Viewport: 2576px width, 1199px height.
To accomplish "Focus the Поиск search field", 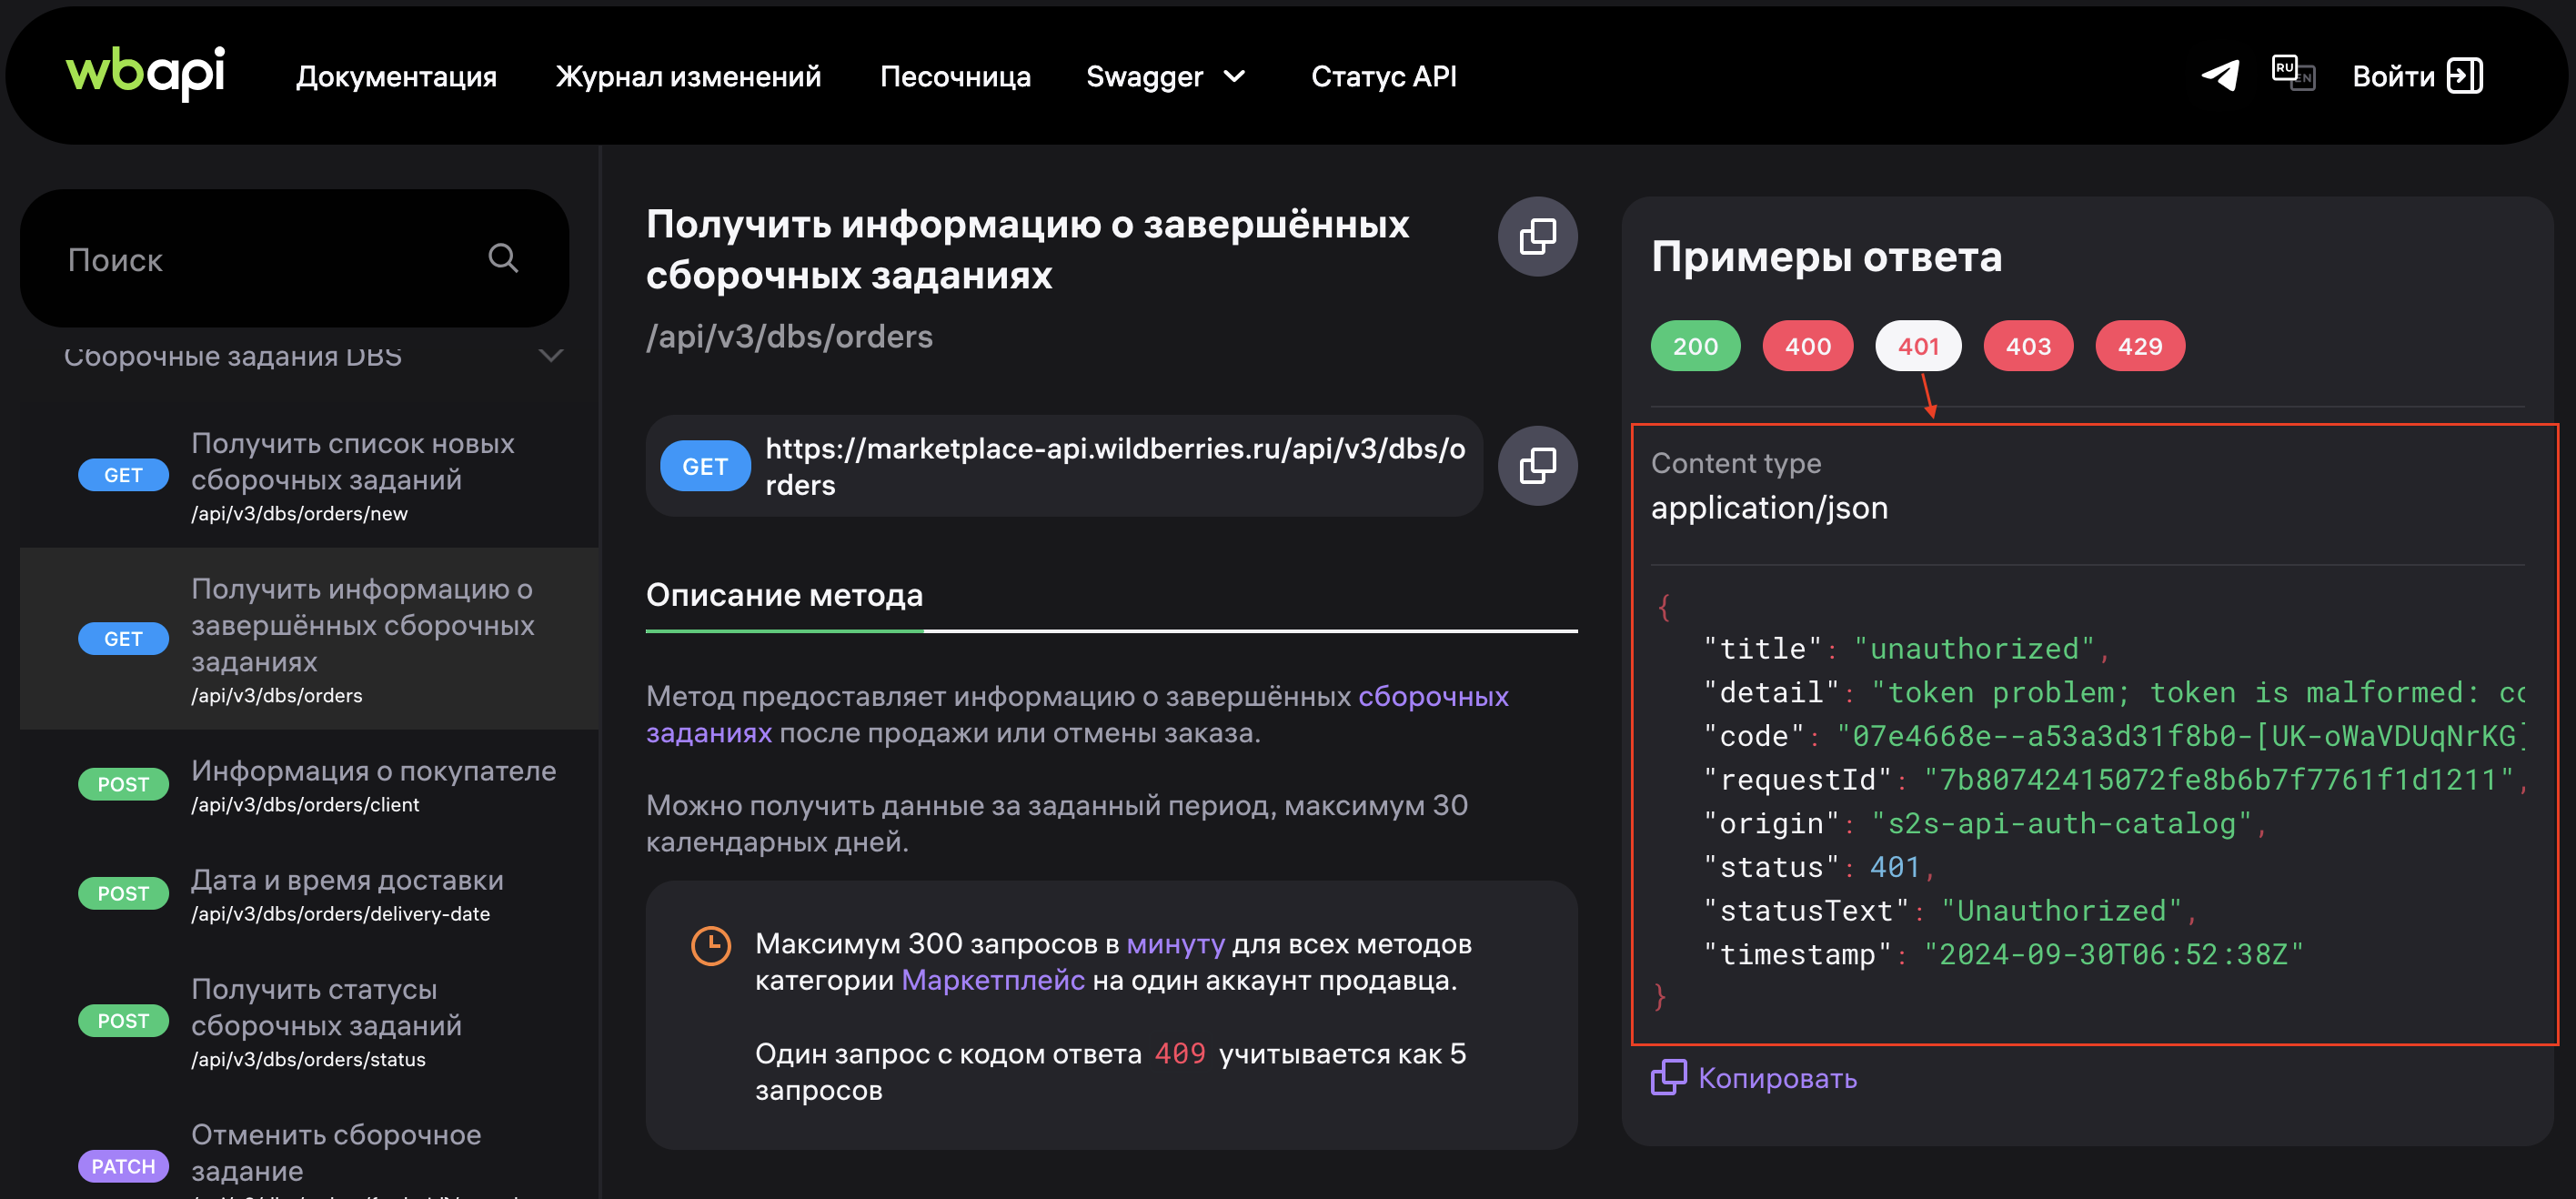I will click(294, 259).
